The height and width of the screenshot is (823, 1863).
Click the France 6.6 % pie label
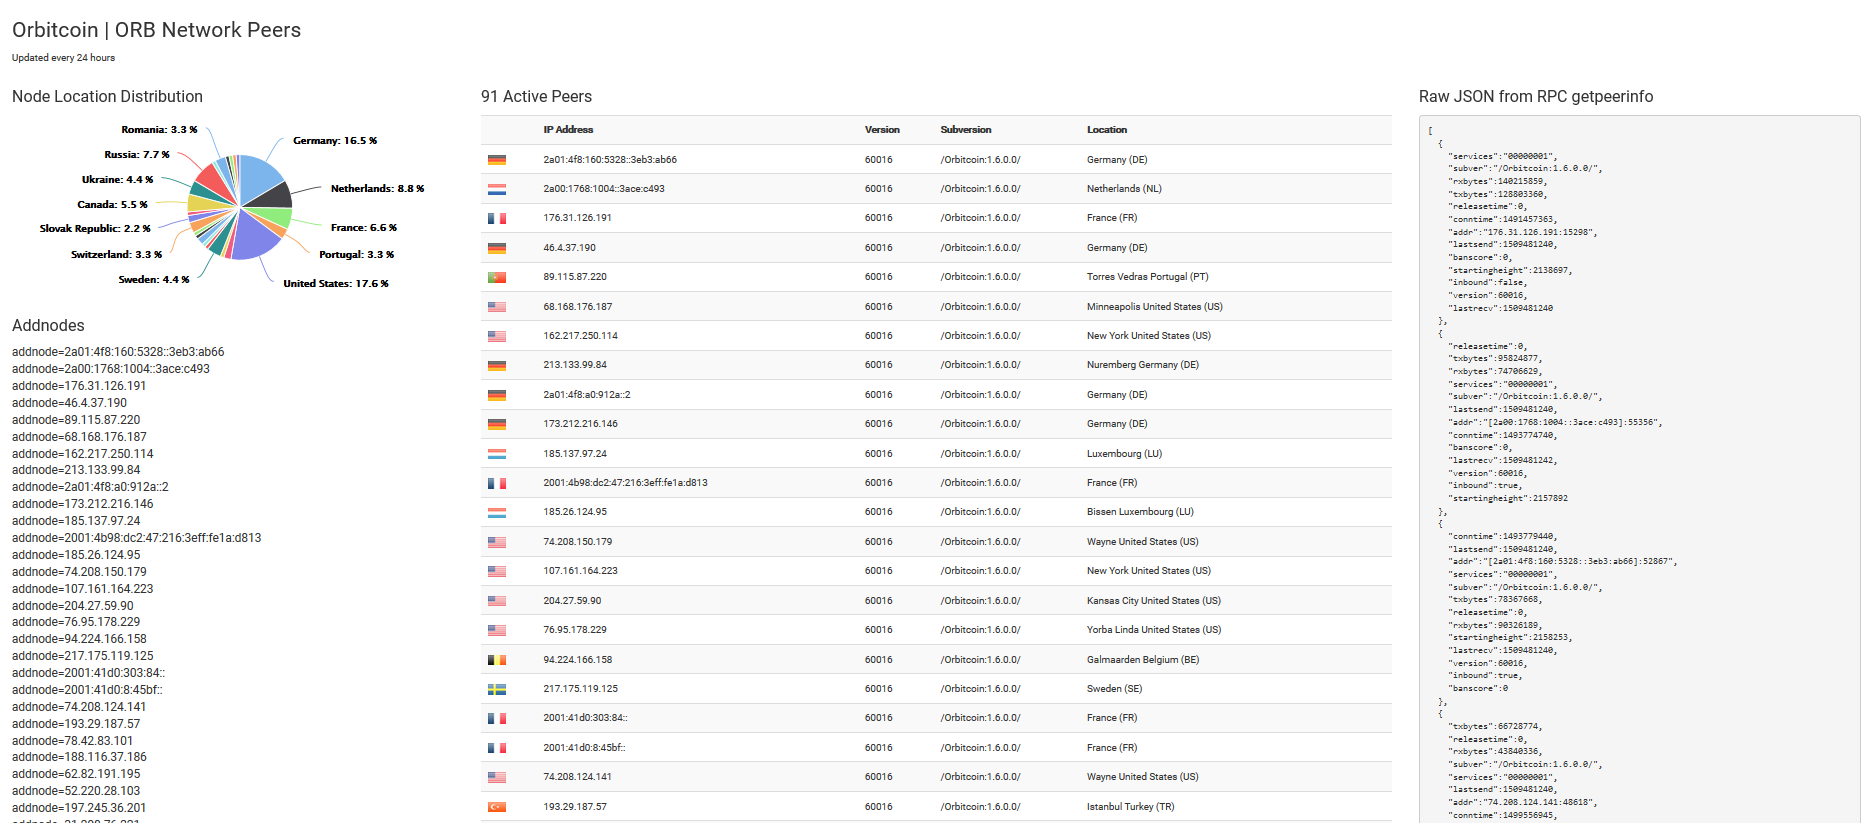(364, 228)
